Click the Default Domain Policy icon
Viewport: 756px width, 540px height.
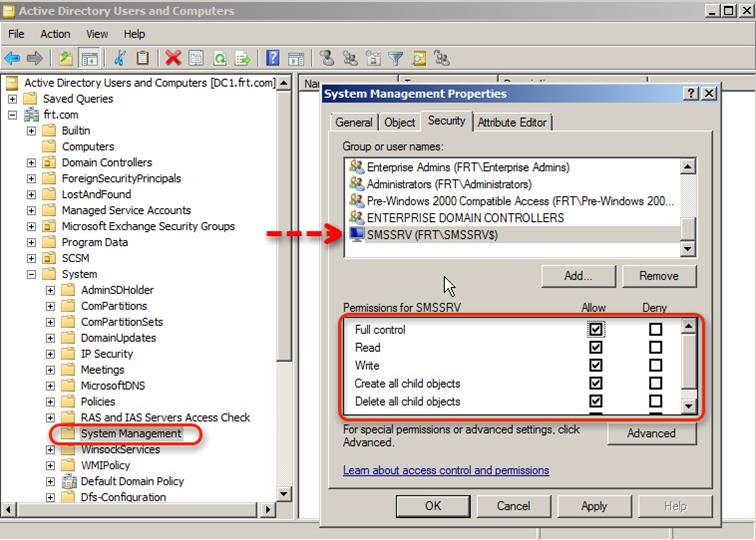click(69, 481)
